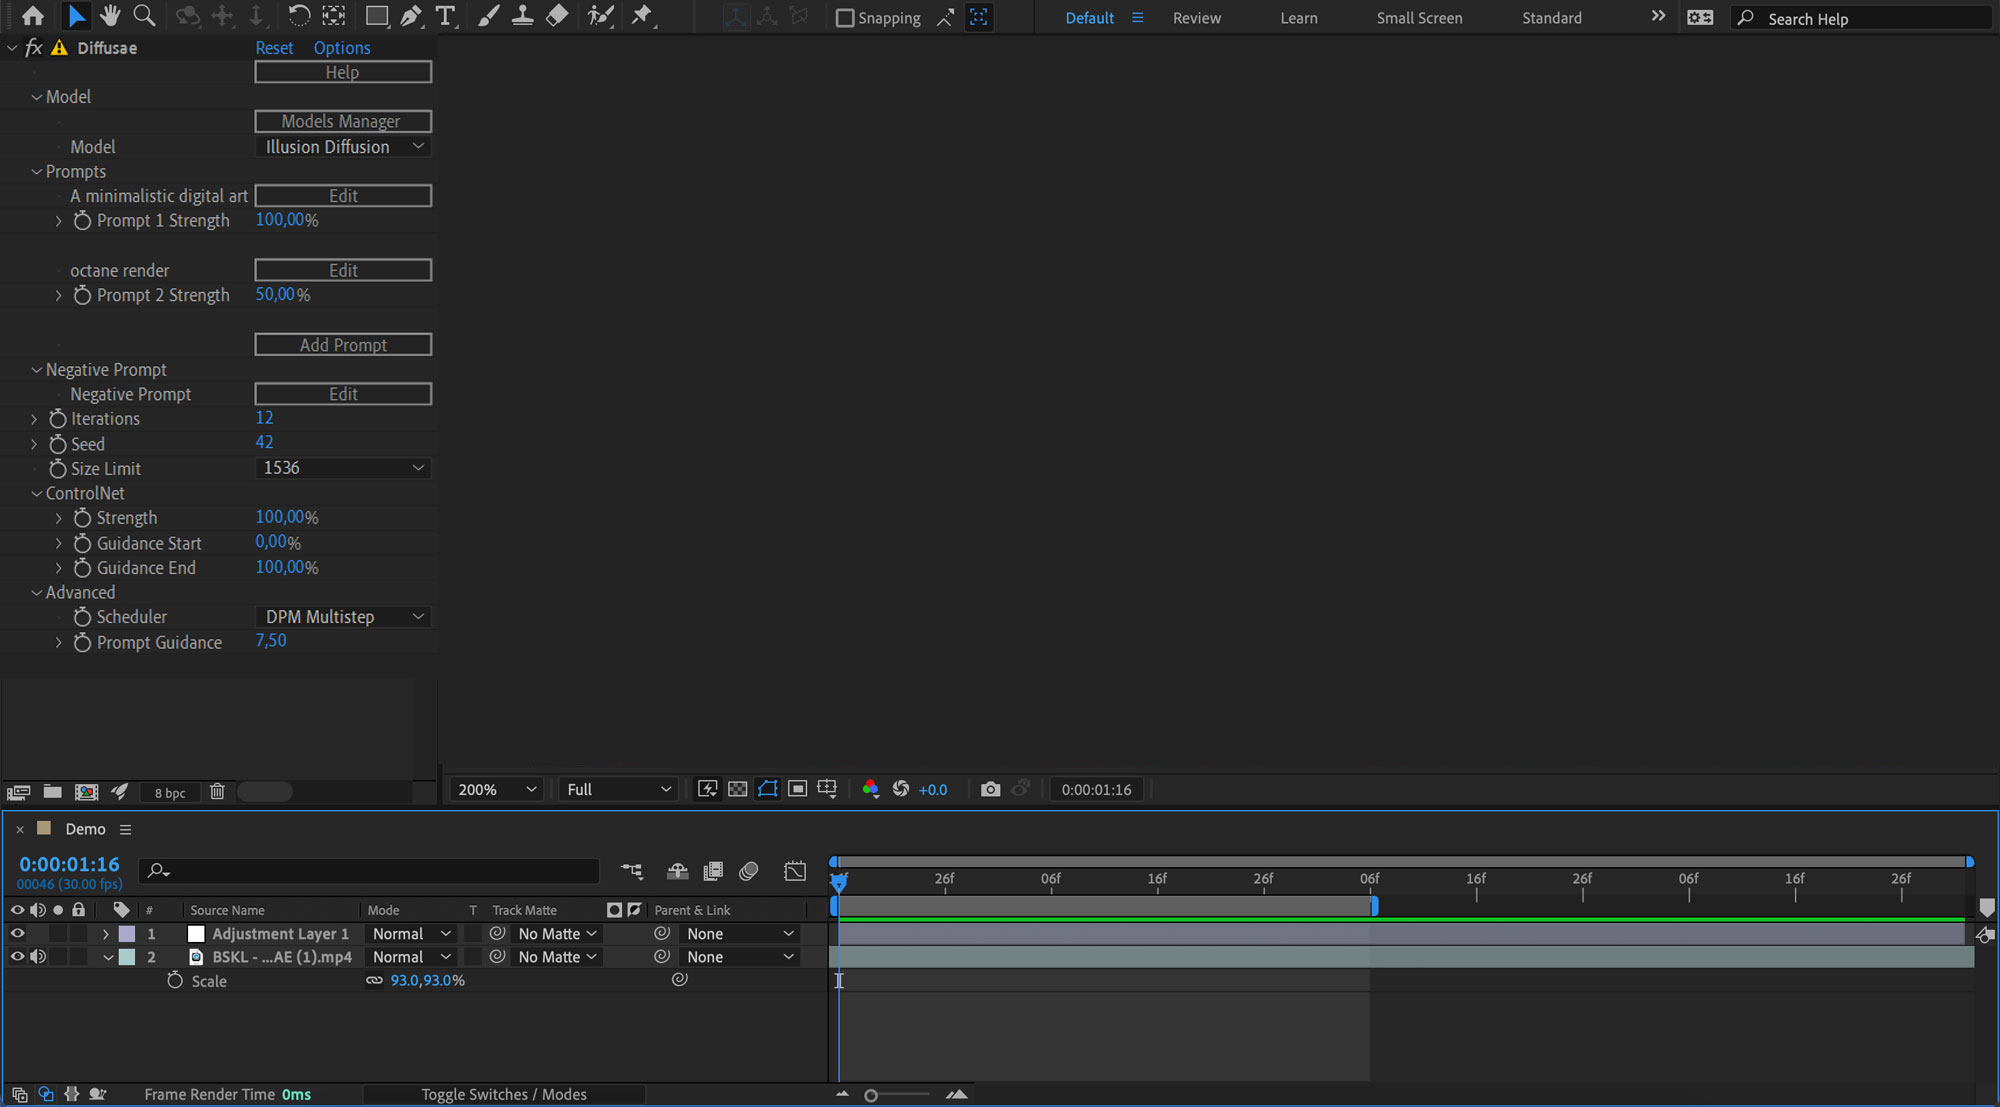Hide the Adjustment Layer 1 layer
The height and width of the screenshot is (1107, 2000).
[x=16, y=933]
